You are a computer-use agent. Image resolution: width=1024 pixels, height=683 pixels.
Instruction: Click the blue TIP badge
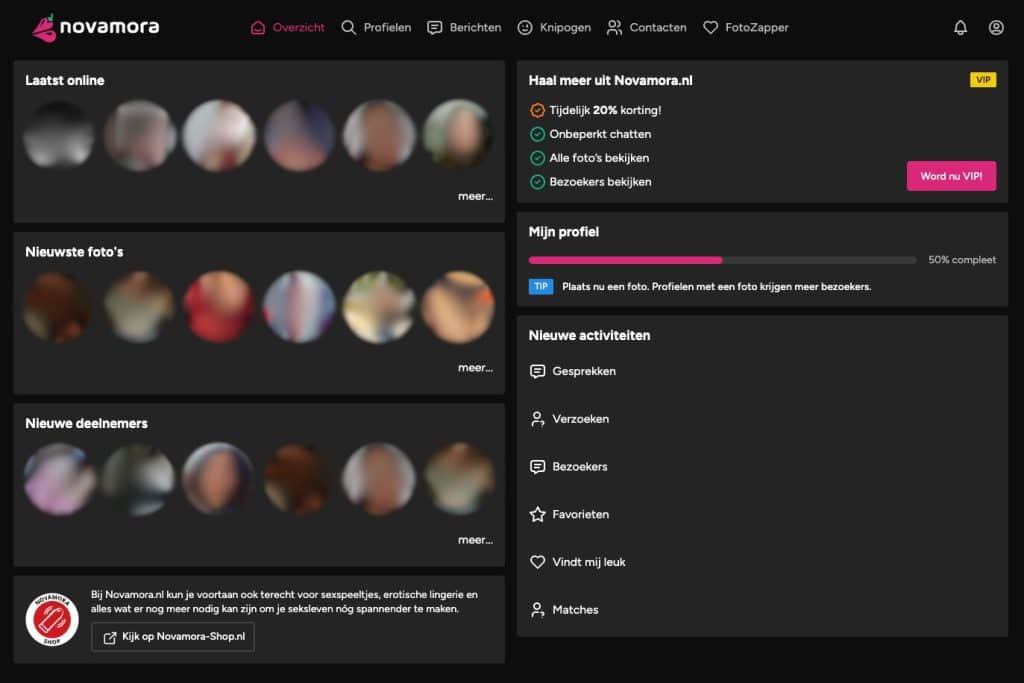point(541,287)
